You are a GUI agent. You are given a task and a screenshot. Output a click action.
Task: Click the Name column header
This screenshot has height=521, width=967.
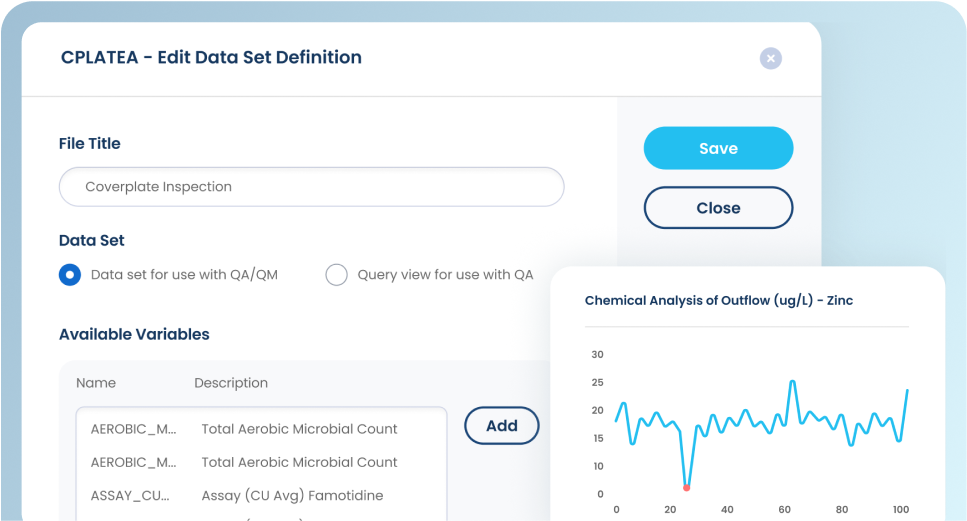click(96, 383)
